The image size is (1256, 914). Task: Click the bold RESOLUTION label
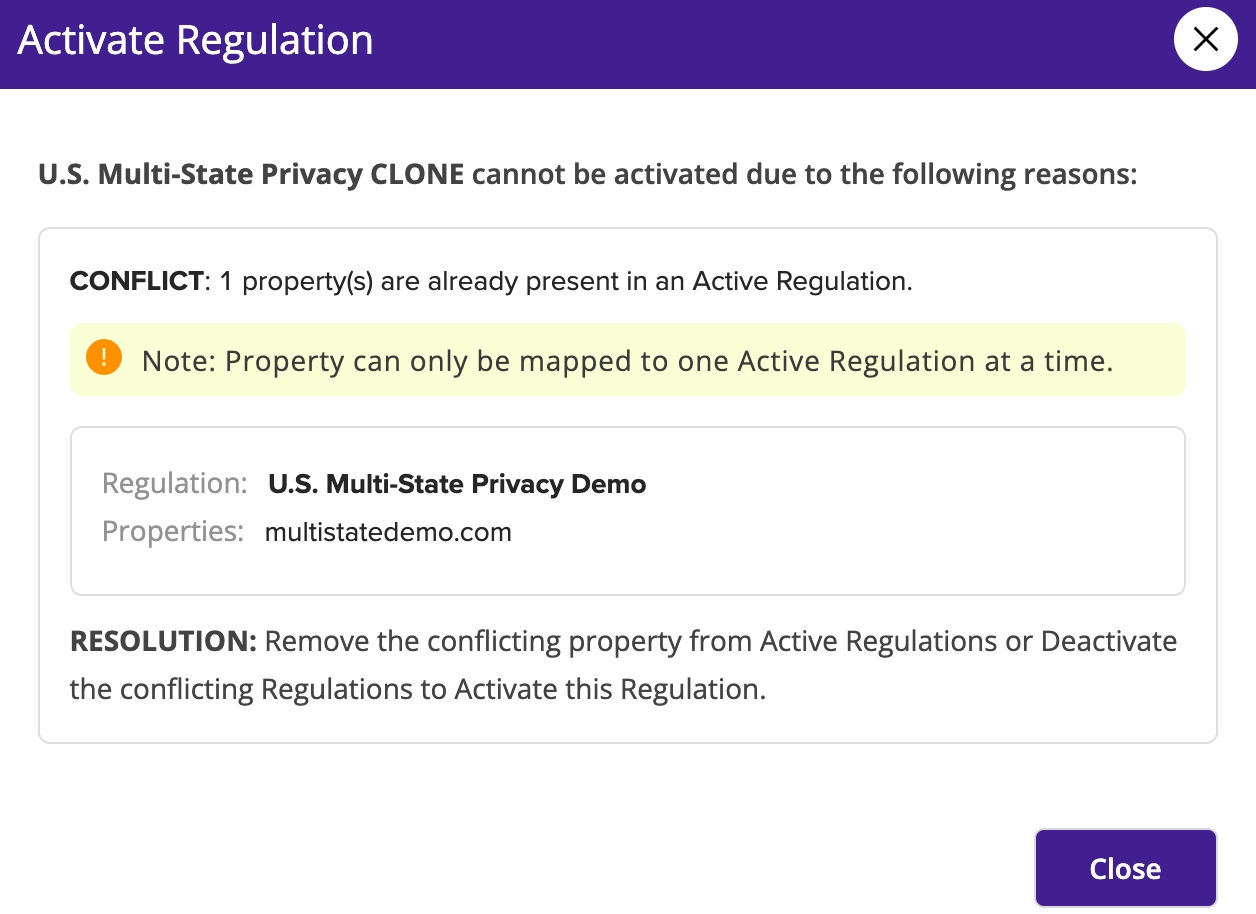(x=163, y=641)
